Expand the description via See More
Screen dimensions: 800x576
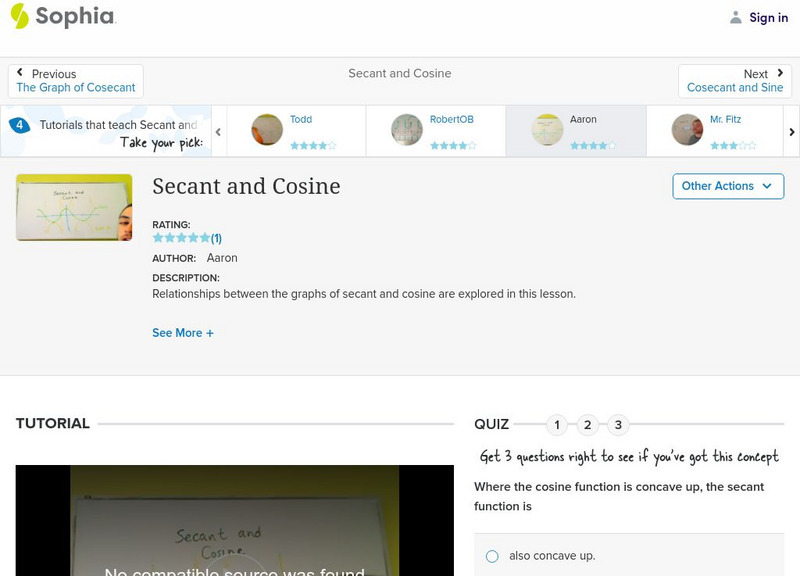(x=183, y=332)
